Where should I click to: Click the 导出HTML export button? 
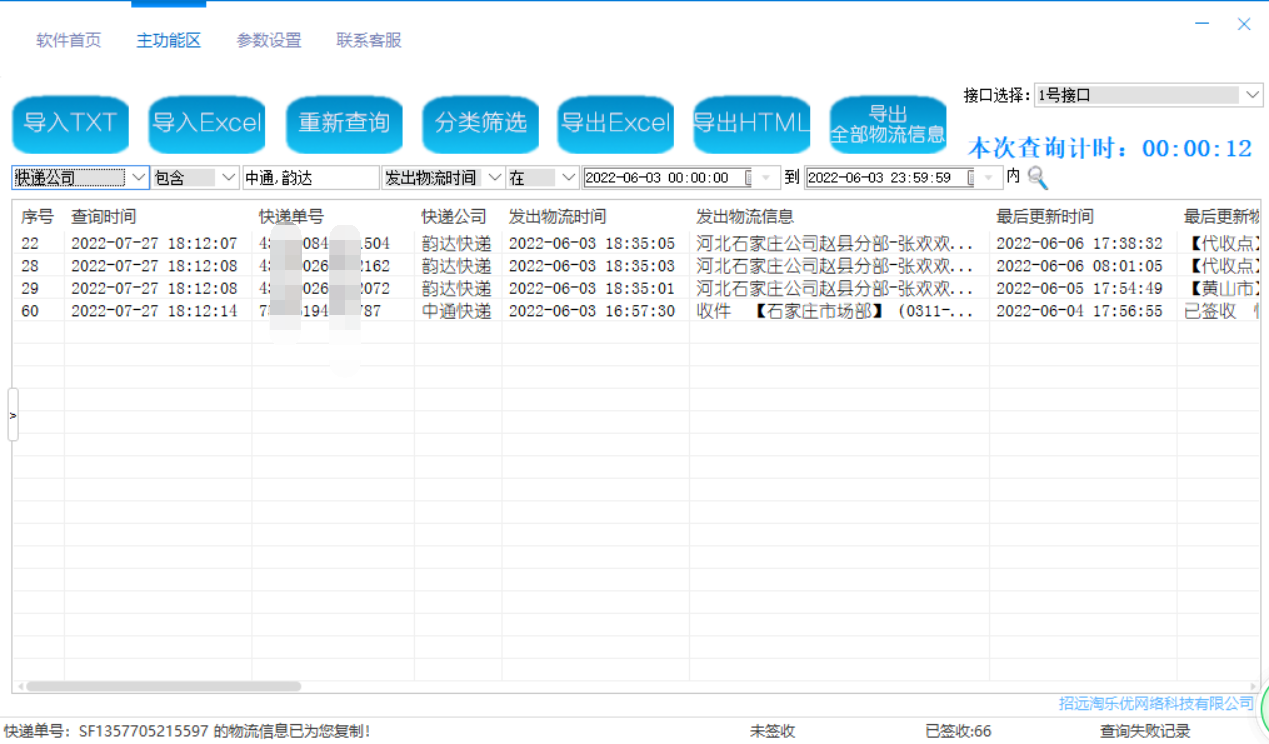coord(751,123)
